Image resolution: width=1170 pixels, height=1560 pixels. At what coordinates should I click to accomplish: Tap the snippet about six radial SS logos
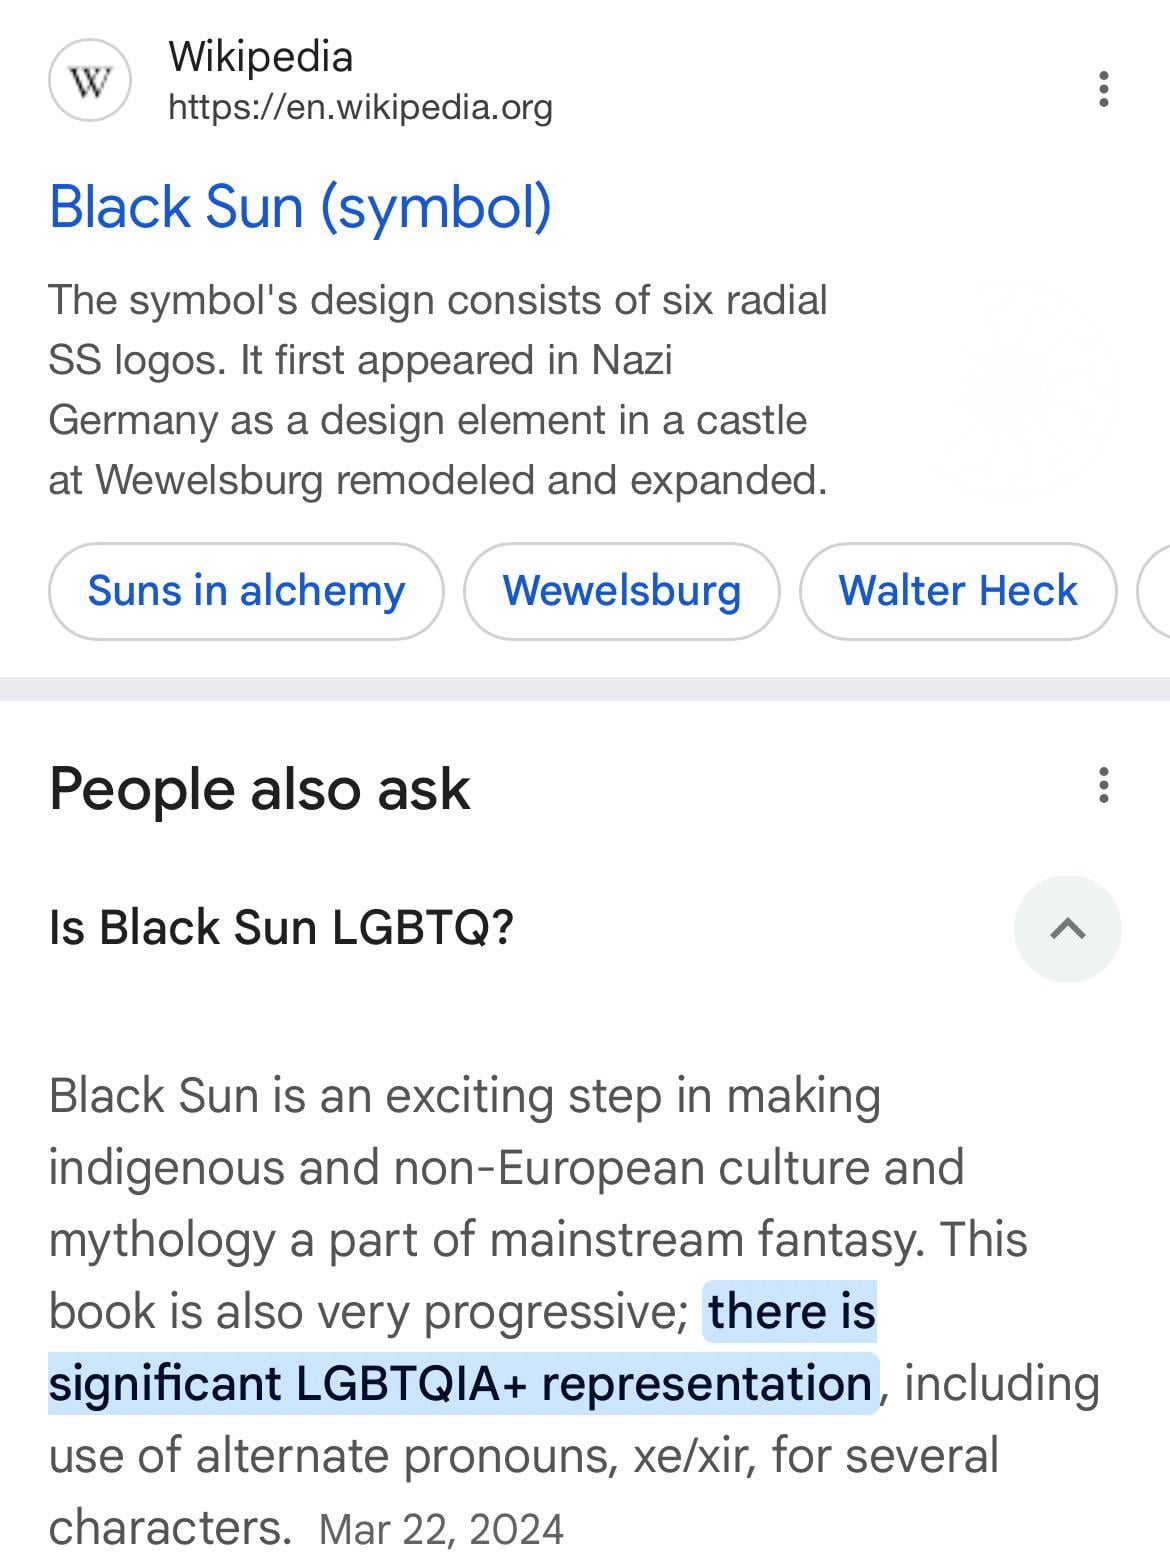(x=438, y=390)
